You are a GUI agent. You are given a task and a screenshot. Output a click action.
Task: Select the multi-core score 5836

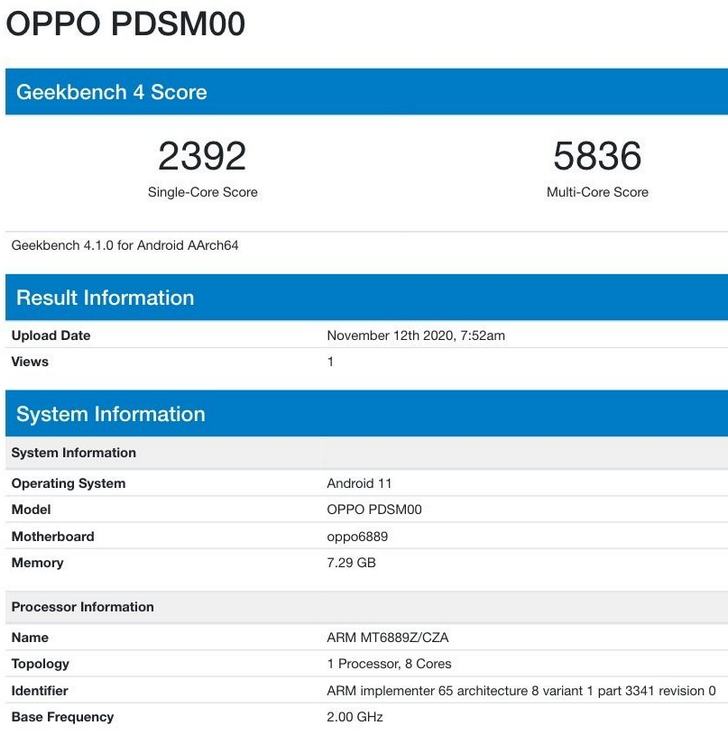point(597,156)
